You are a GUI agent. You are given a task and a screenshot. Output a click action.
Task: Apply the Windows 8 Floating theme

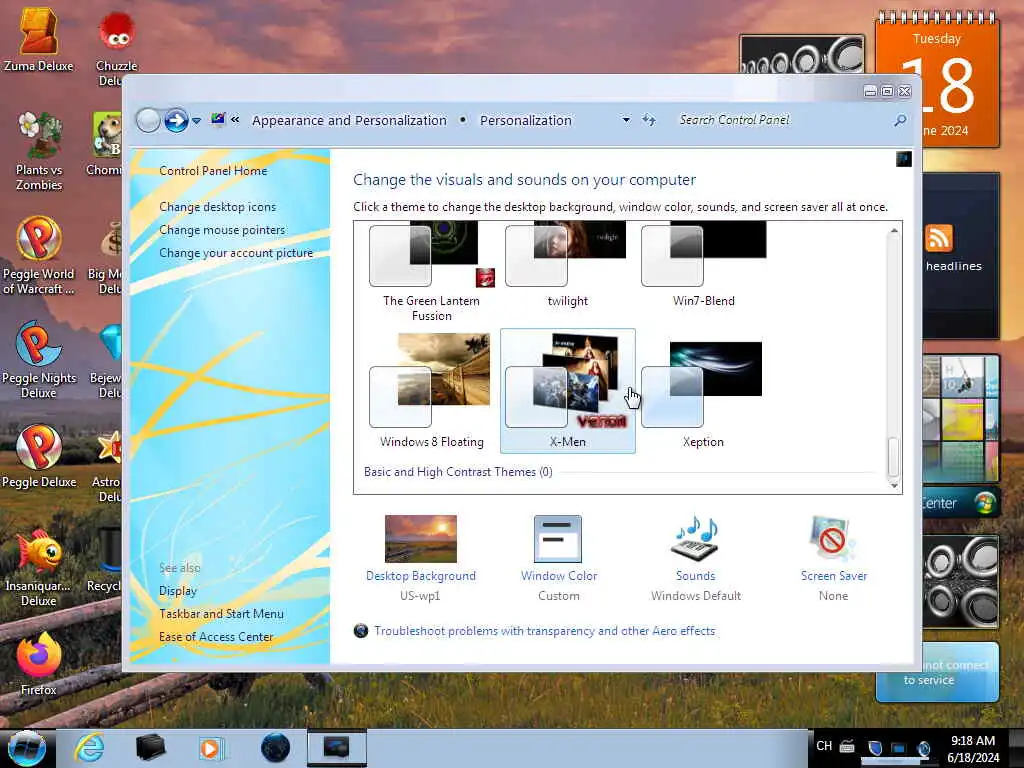tap(432, 391)
